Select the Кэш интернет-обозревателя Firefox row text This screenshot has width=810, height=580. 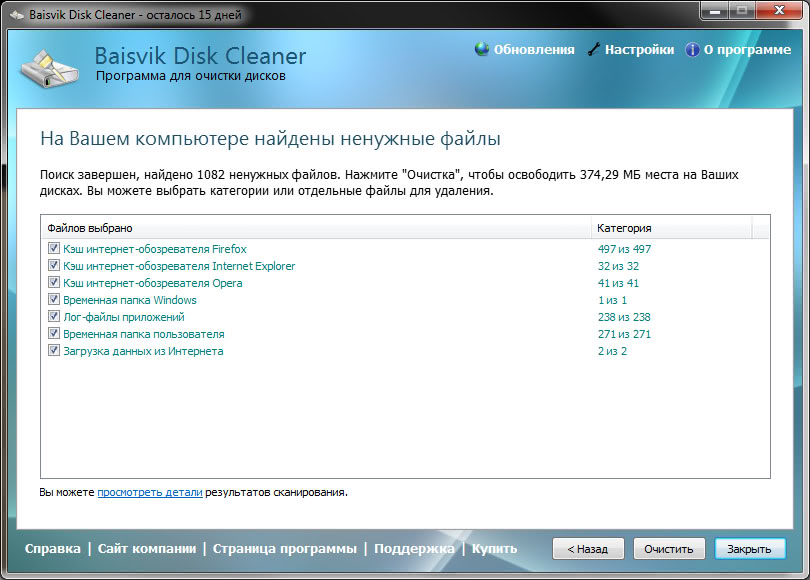155,249
